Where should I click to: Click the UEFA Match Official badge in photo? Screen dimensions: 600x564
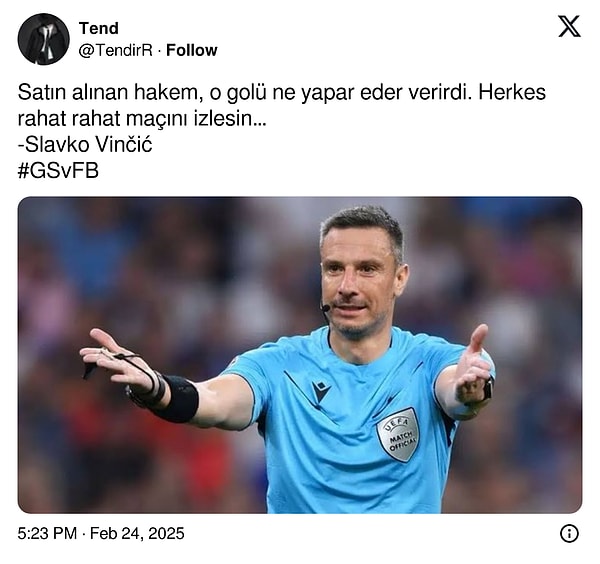(x=398, y=434)
